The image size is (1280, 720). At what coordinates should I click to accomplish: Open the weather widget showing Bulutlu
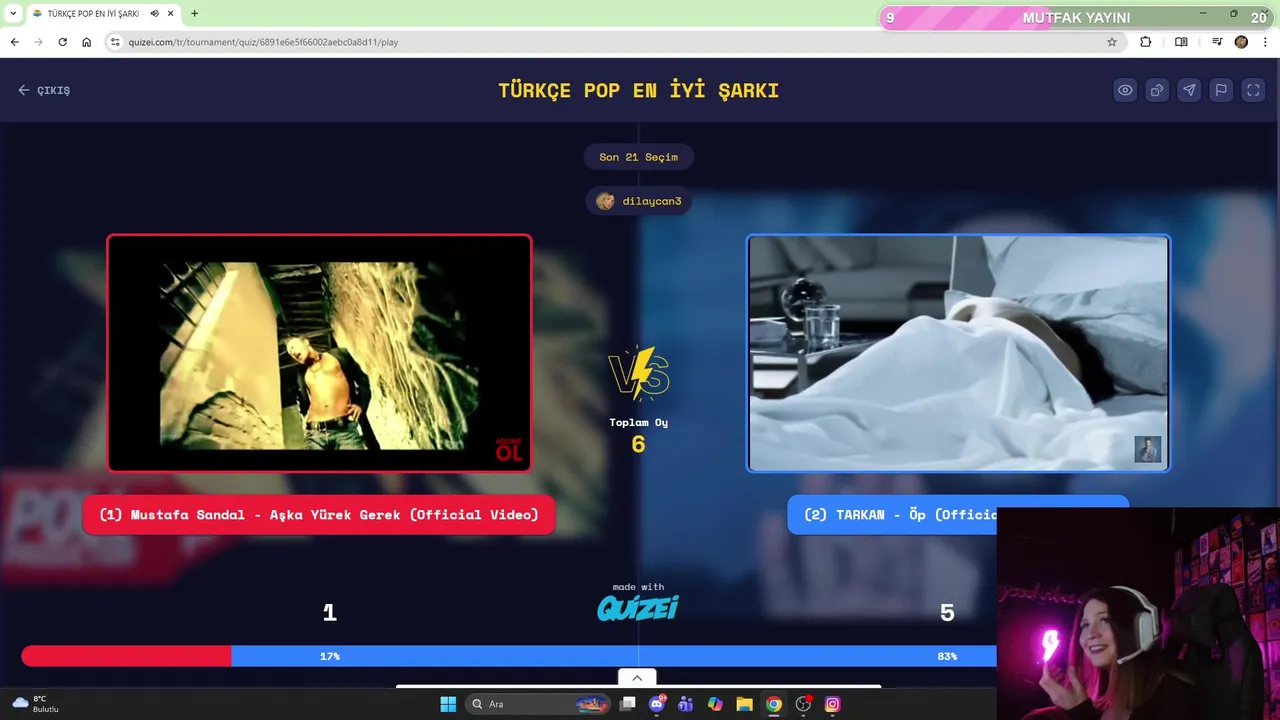click(35, 704)
